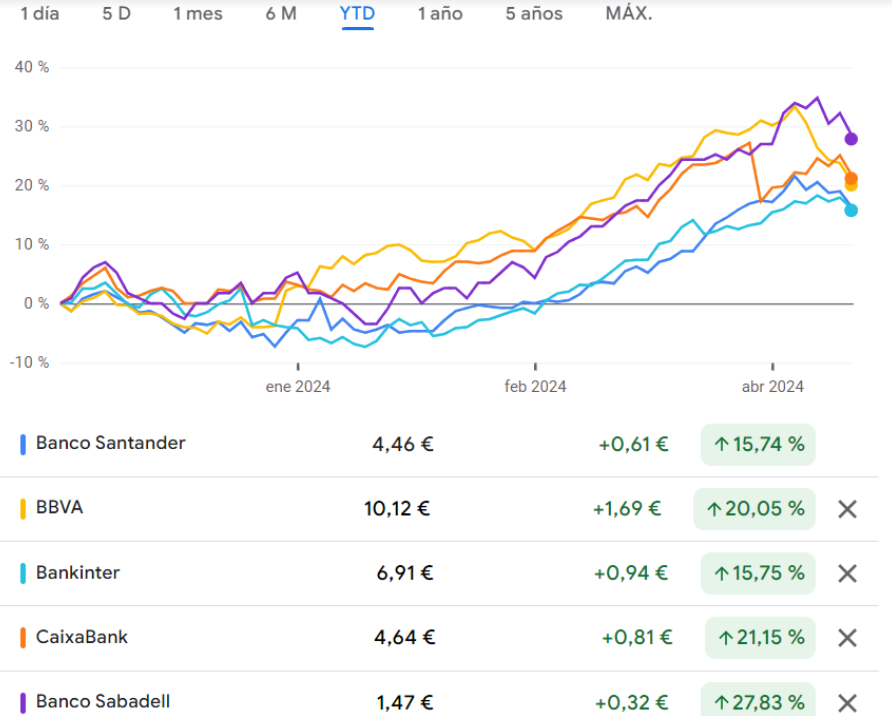
Task: Select the MÁX. time range
Action: click(629, 14)
